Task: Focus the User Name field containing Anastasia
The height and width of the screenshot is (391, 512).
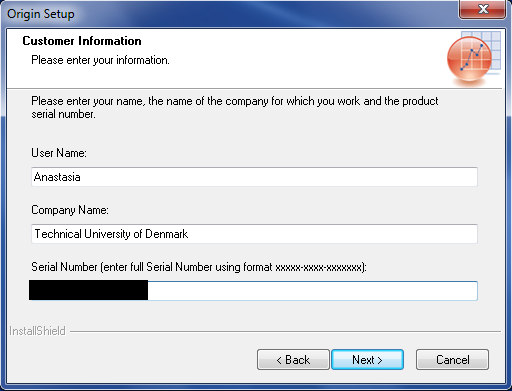Action: tap(254, 177)
